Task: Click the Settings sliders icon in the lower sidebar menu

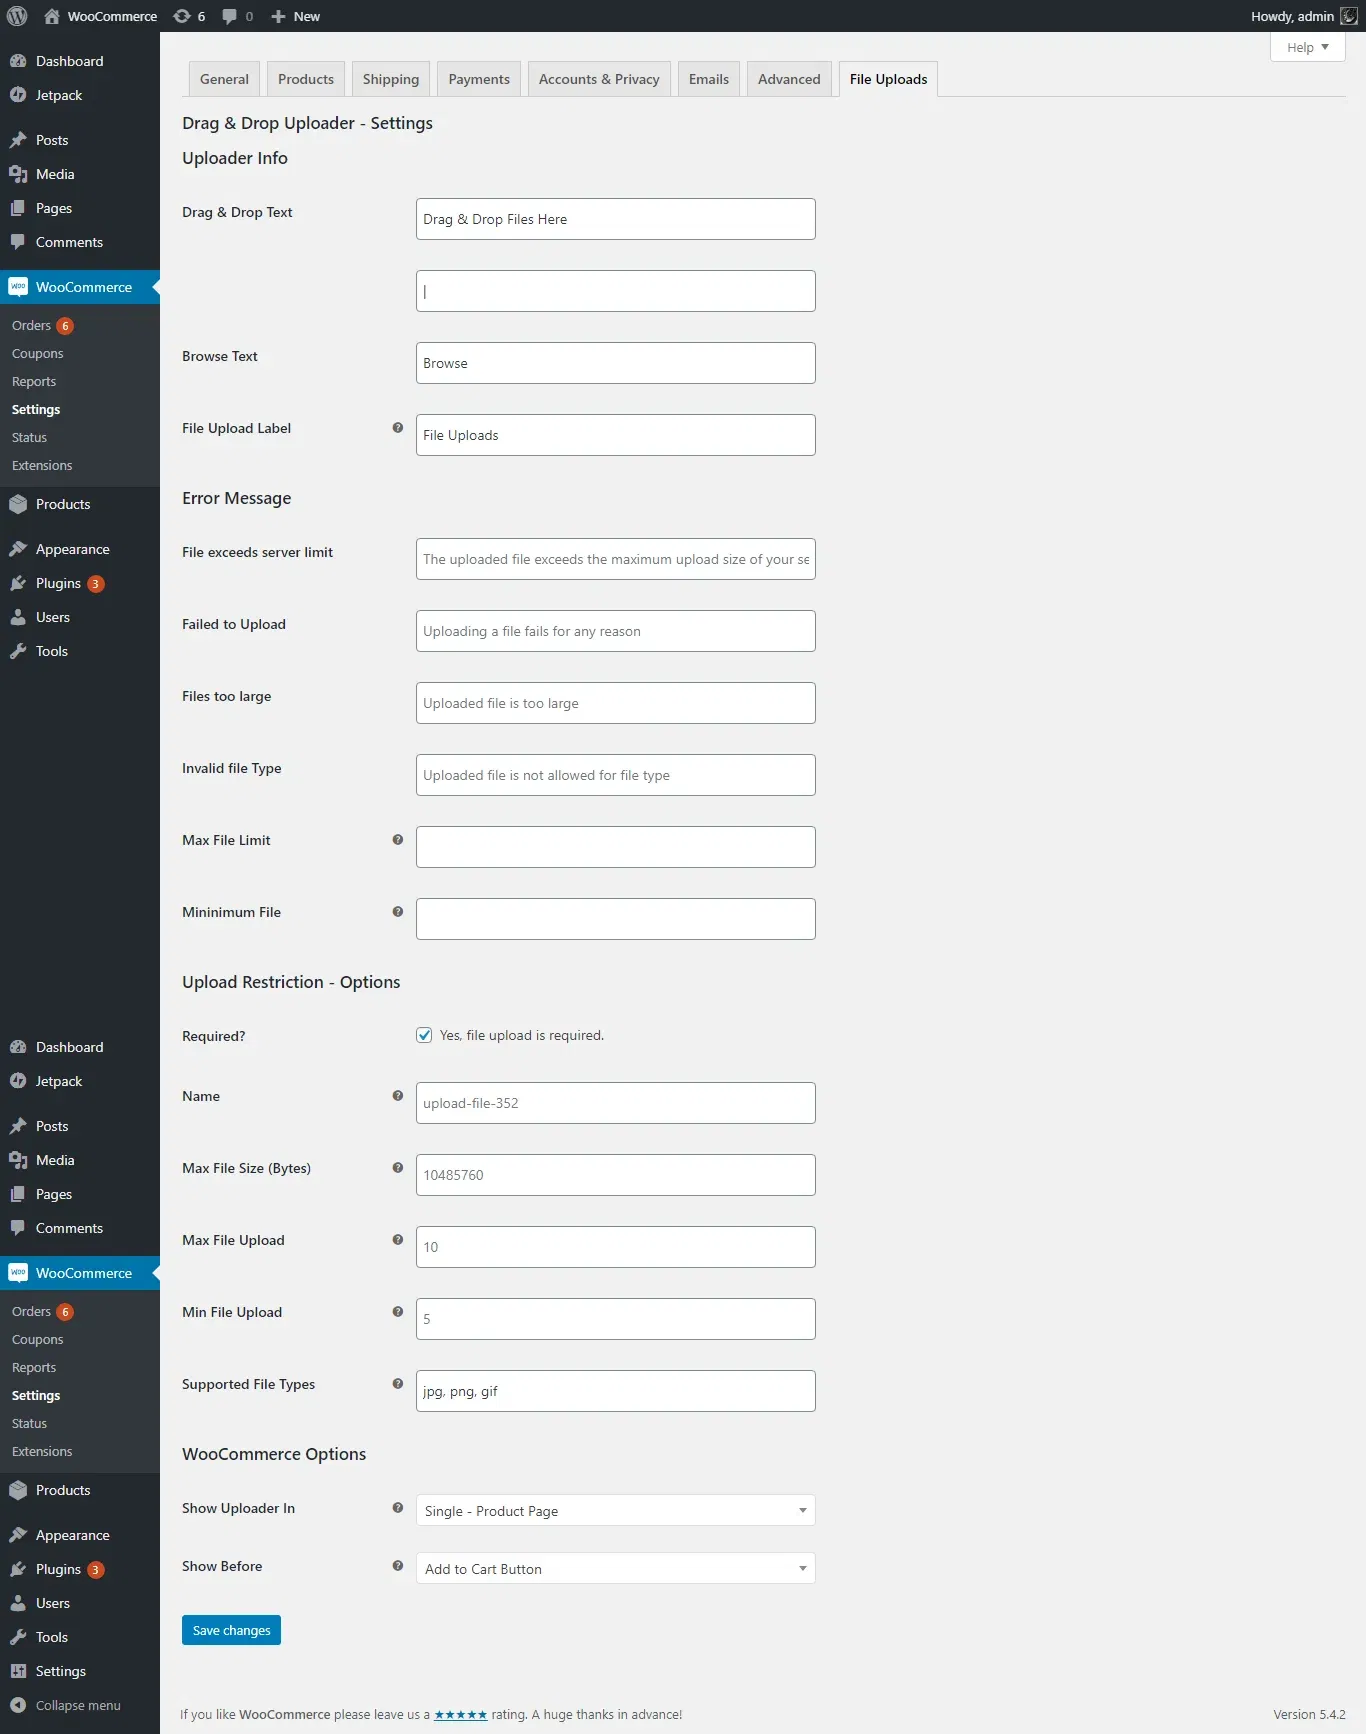Action: (18, 1671)
